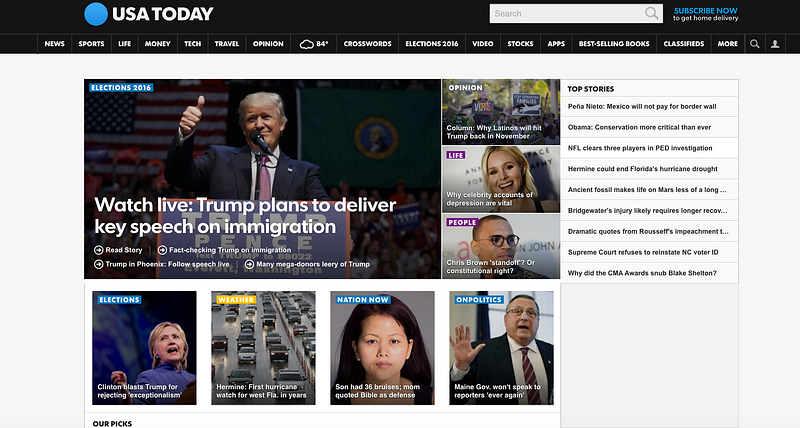Click arrow icon beside Trump in Phoenix
Viewport: 800px width, 428px height.
[x=98, y=264]
